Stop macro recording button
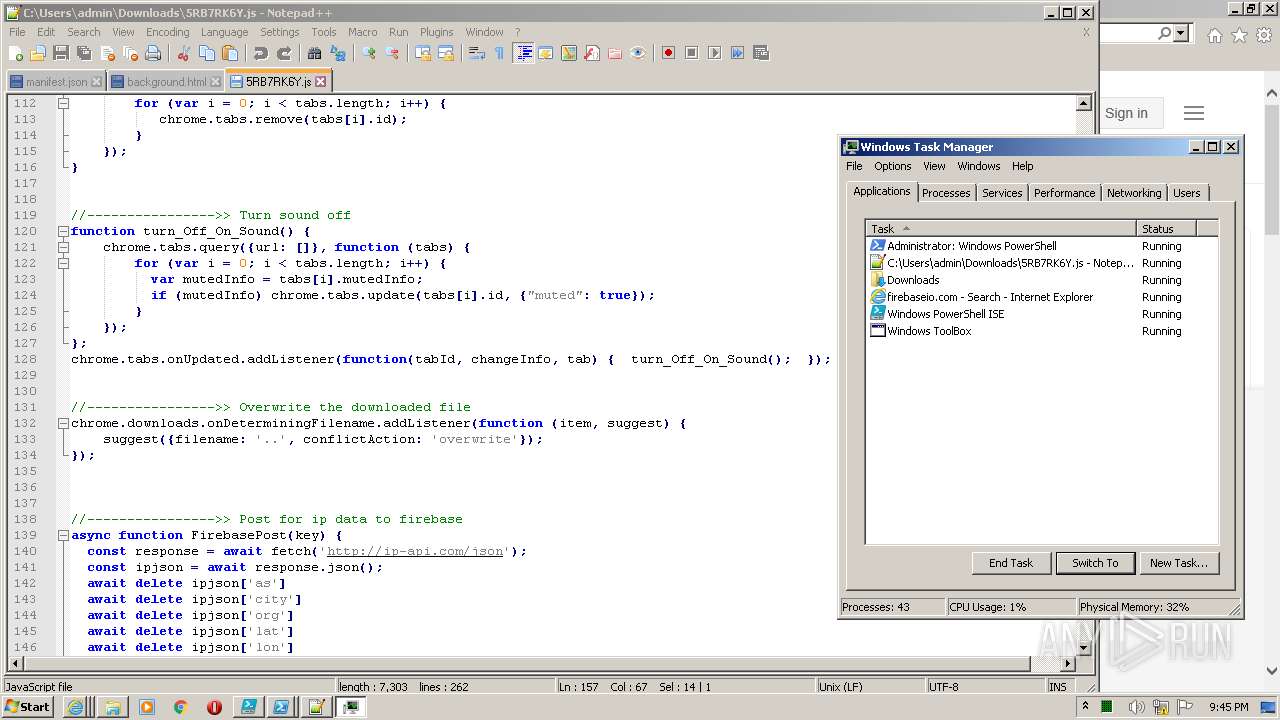The width and height of the screenshot is (1280, 720). click(x=691, y=53)
